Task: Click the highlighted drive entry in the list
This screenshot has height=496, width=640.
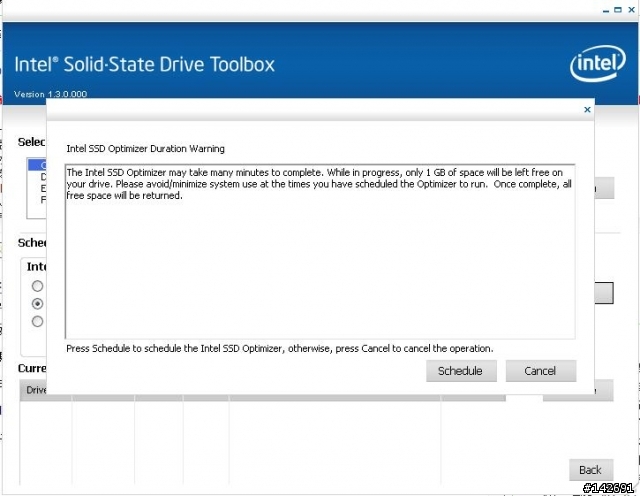Action: (37, 165)
